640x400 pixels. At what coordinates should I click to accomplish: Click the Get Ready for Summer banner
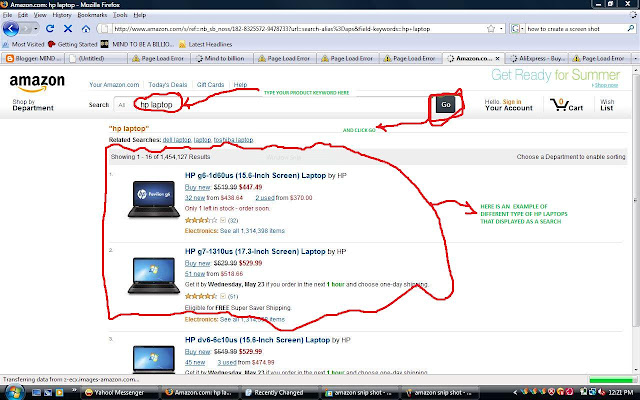555,78
